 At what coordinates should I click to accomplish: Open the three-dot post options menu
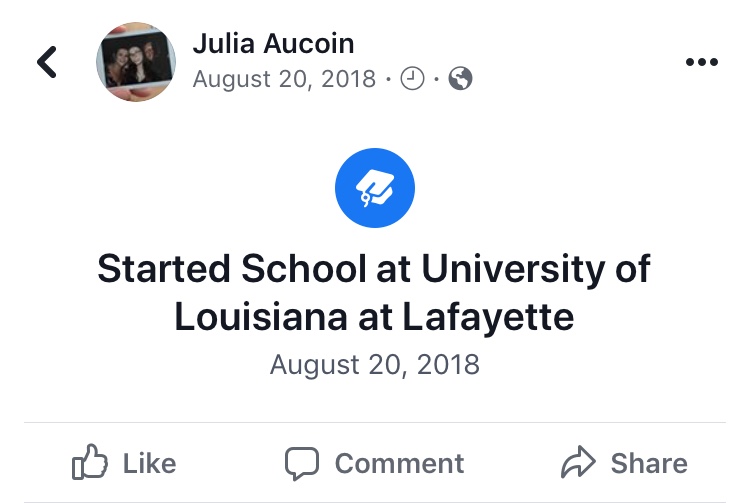pyautogui.click(x=701, y=62)
